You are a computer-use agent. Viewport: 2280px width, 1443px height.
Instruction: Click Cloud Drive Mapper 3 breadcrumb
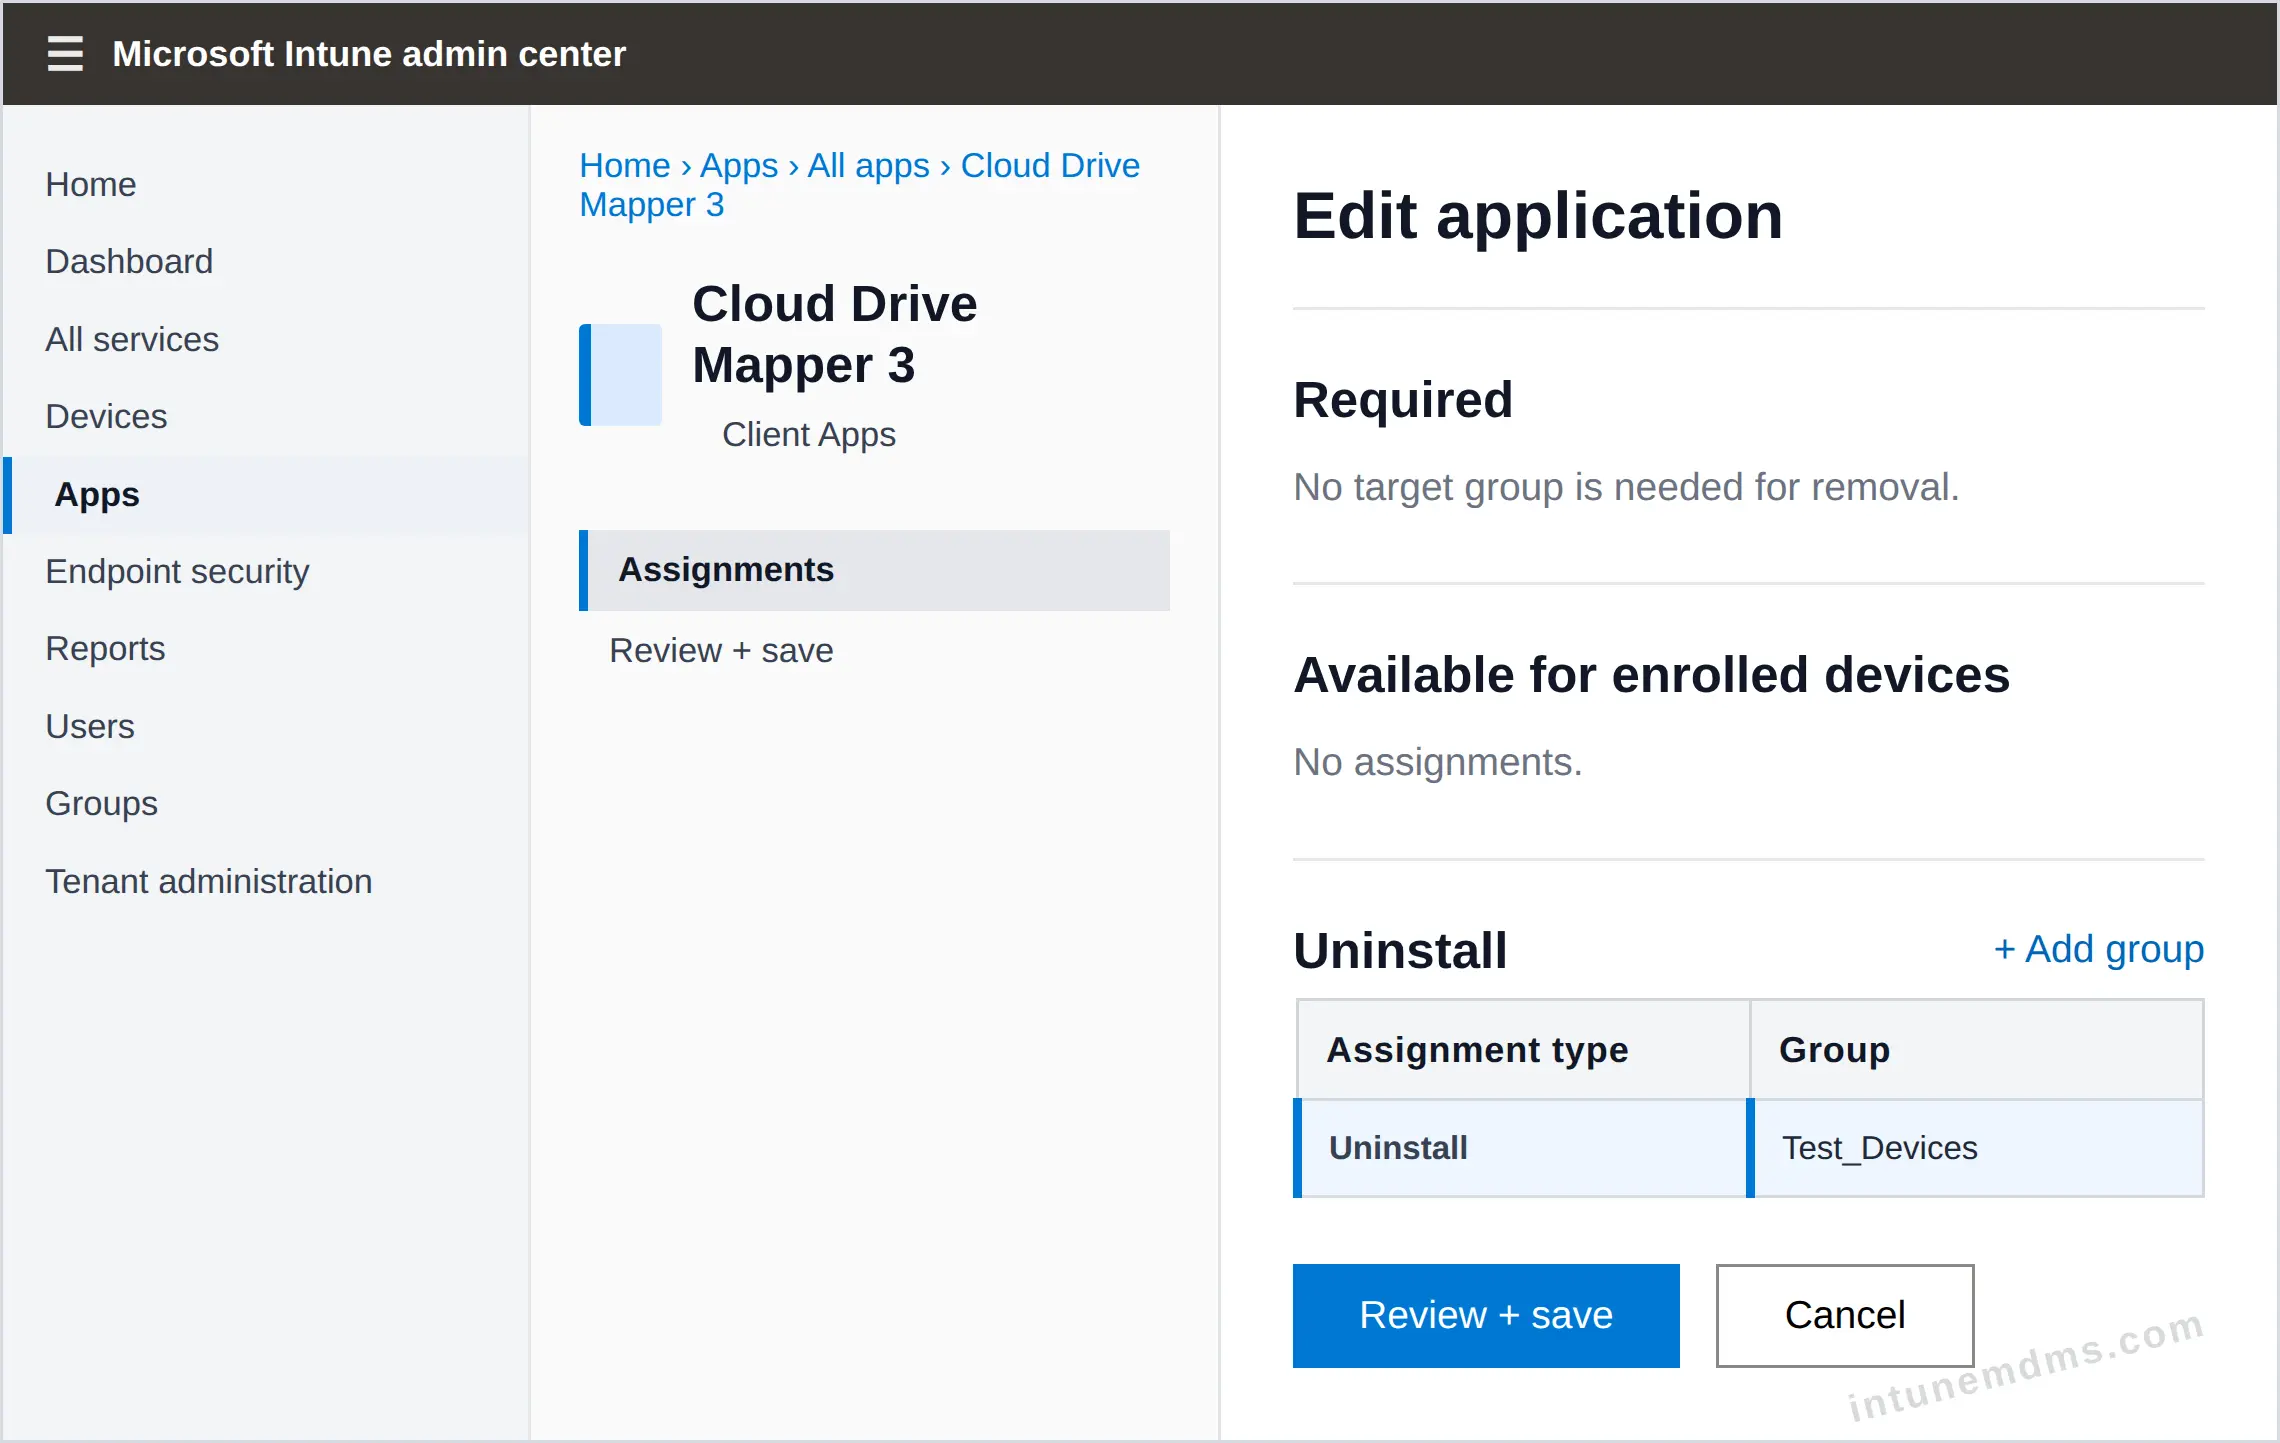point(860,185)
